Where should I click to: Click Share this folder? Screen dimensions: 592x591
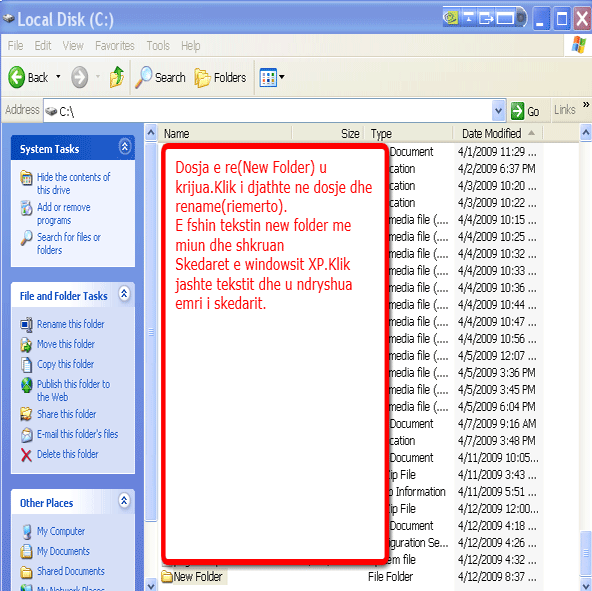click(66, 414)
